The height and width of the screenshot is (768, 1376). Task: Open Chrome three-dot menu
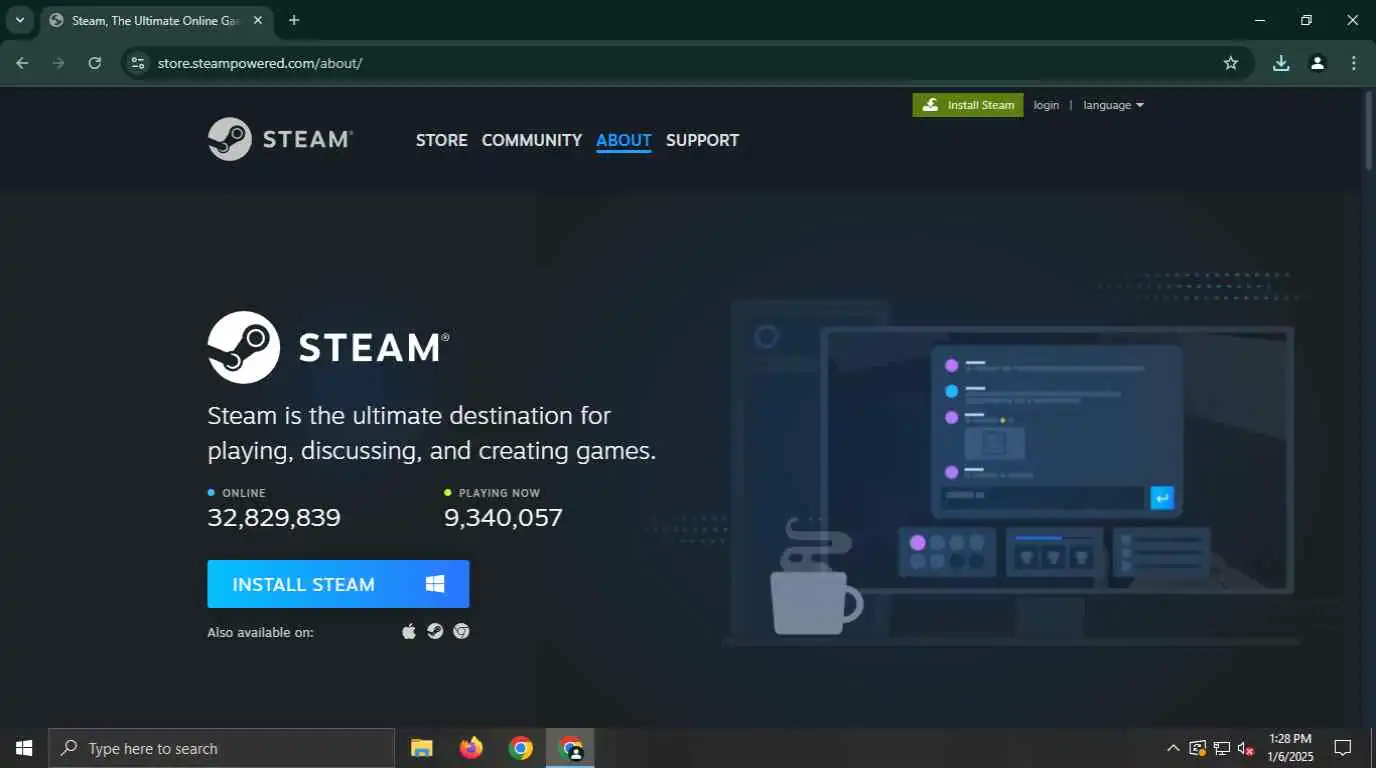click(x=1354, y=63)
